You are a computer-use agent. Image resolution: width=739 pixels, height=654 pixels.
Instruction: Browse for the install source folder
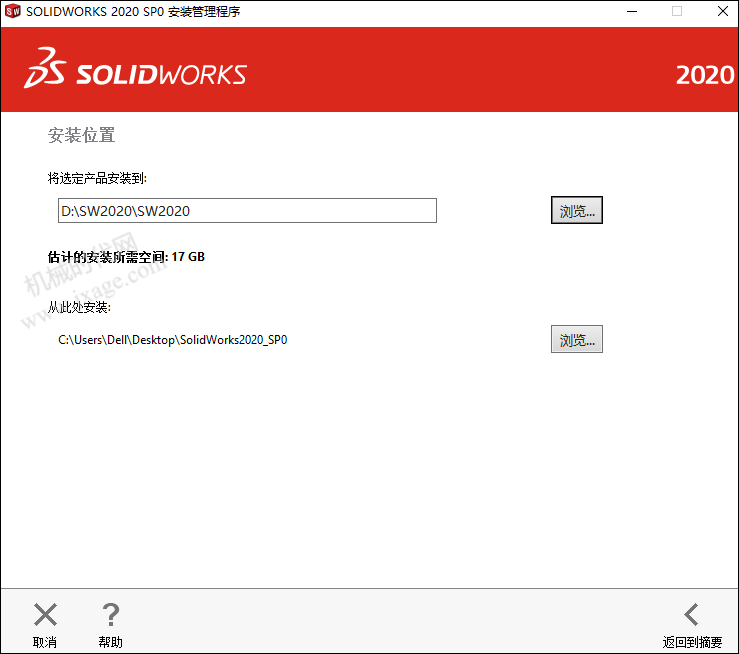[x=576, y=339]
